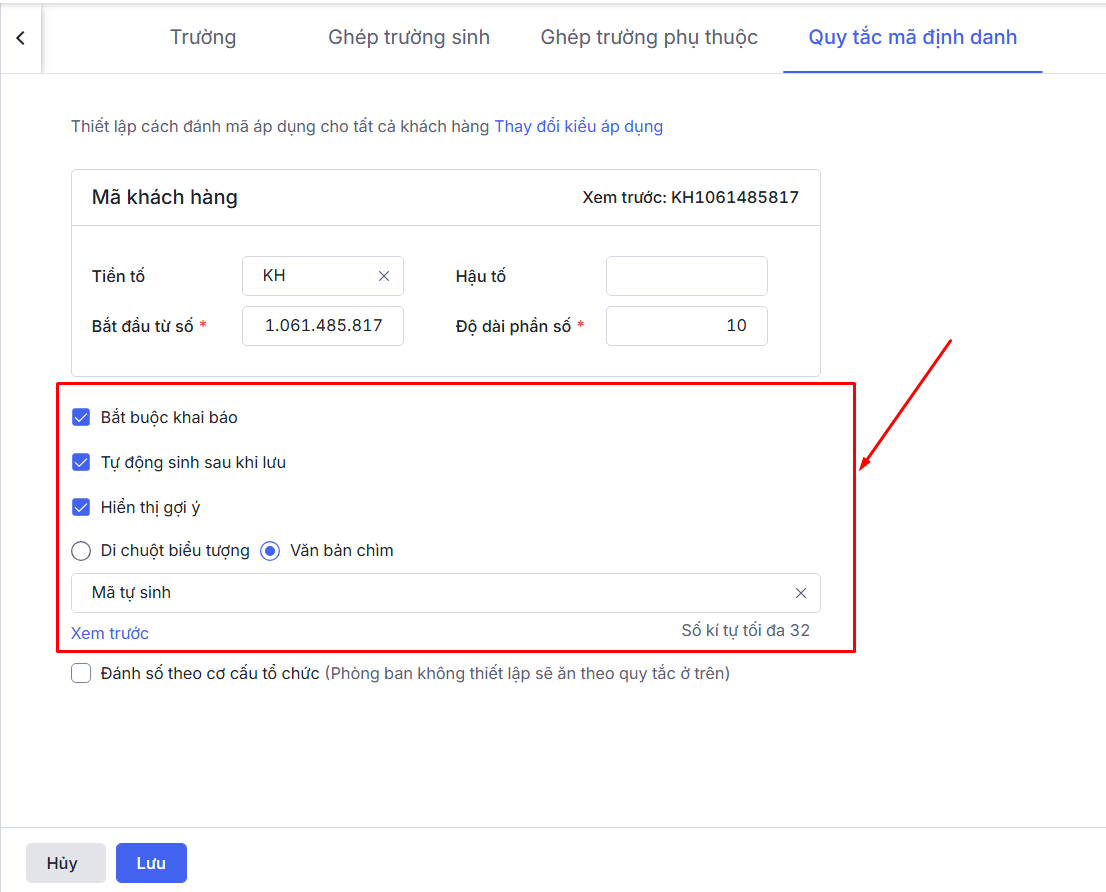Go to Ghép trường phụ thuộc tab
This screenshot has width=1106, height=892.
(649, 38)
